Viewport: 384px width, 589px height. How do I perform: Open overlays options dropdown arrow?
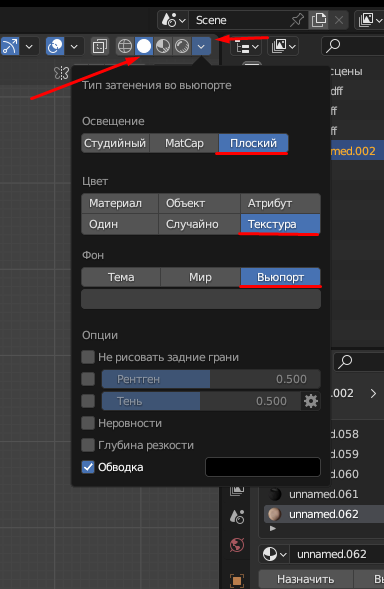click(74, 47)
